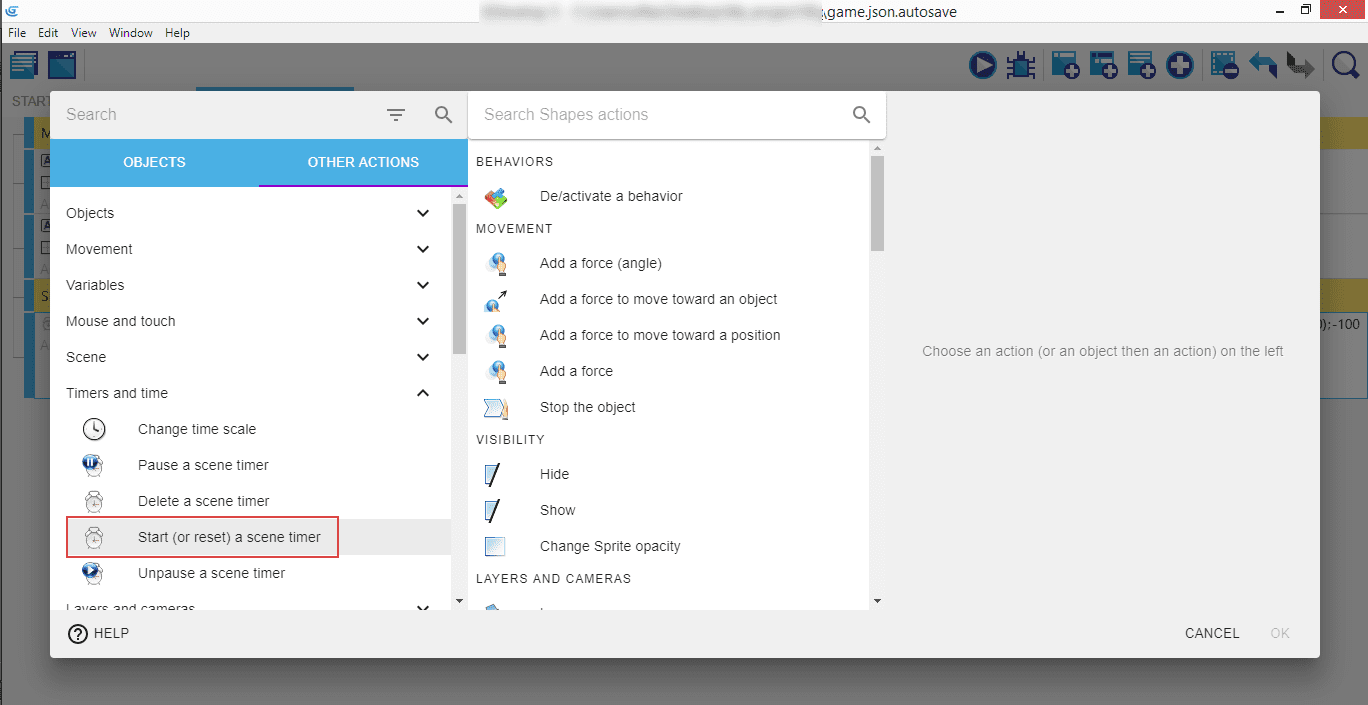The width and height of the screenshot is (1368, 705).
Task: Expand the Variables category
Action: tap(423, 285)
